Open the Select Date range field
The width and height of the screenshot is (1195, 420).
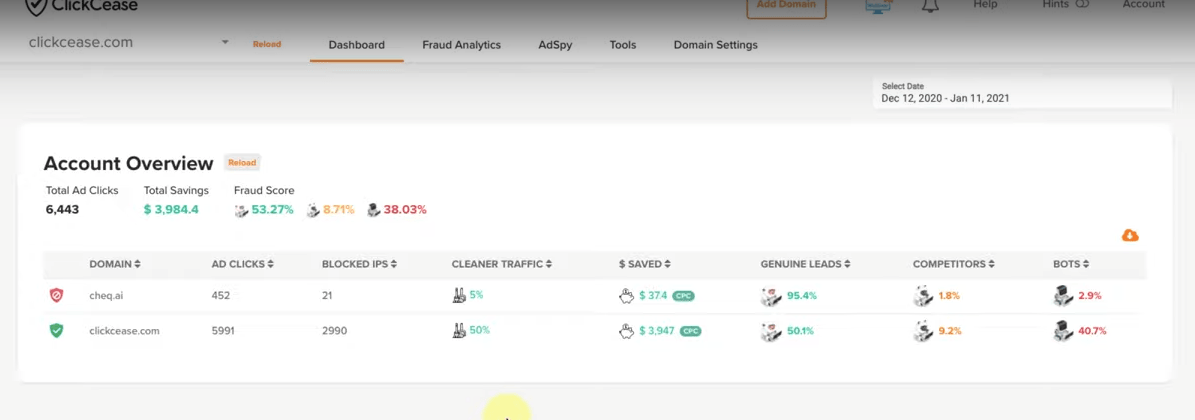click(x=1022, y=93)
